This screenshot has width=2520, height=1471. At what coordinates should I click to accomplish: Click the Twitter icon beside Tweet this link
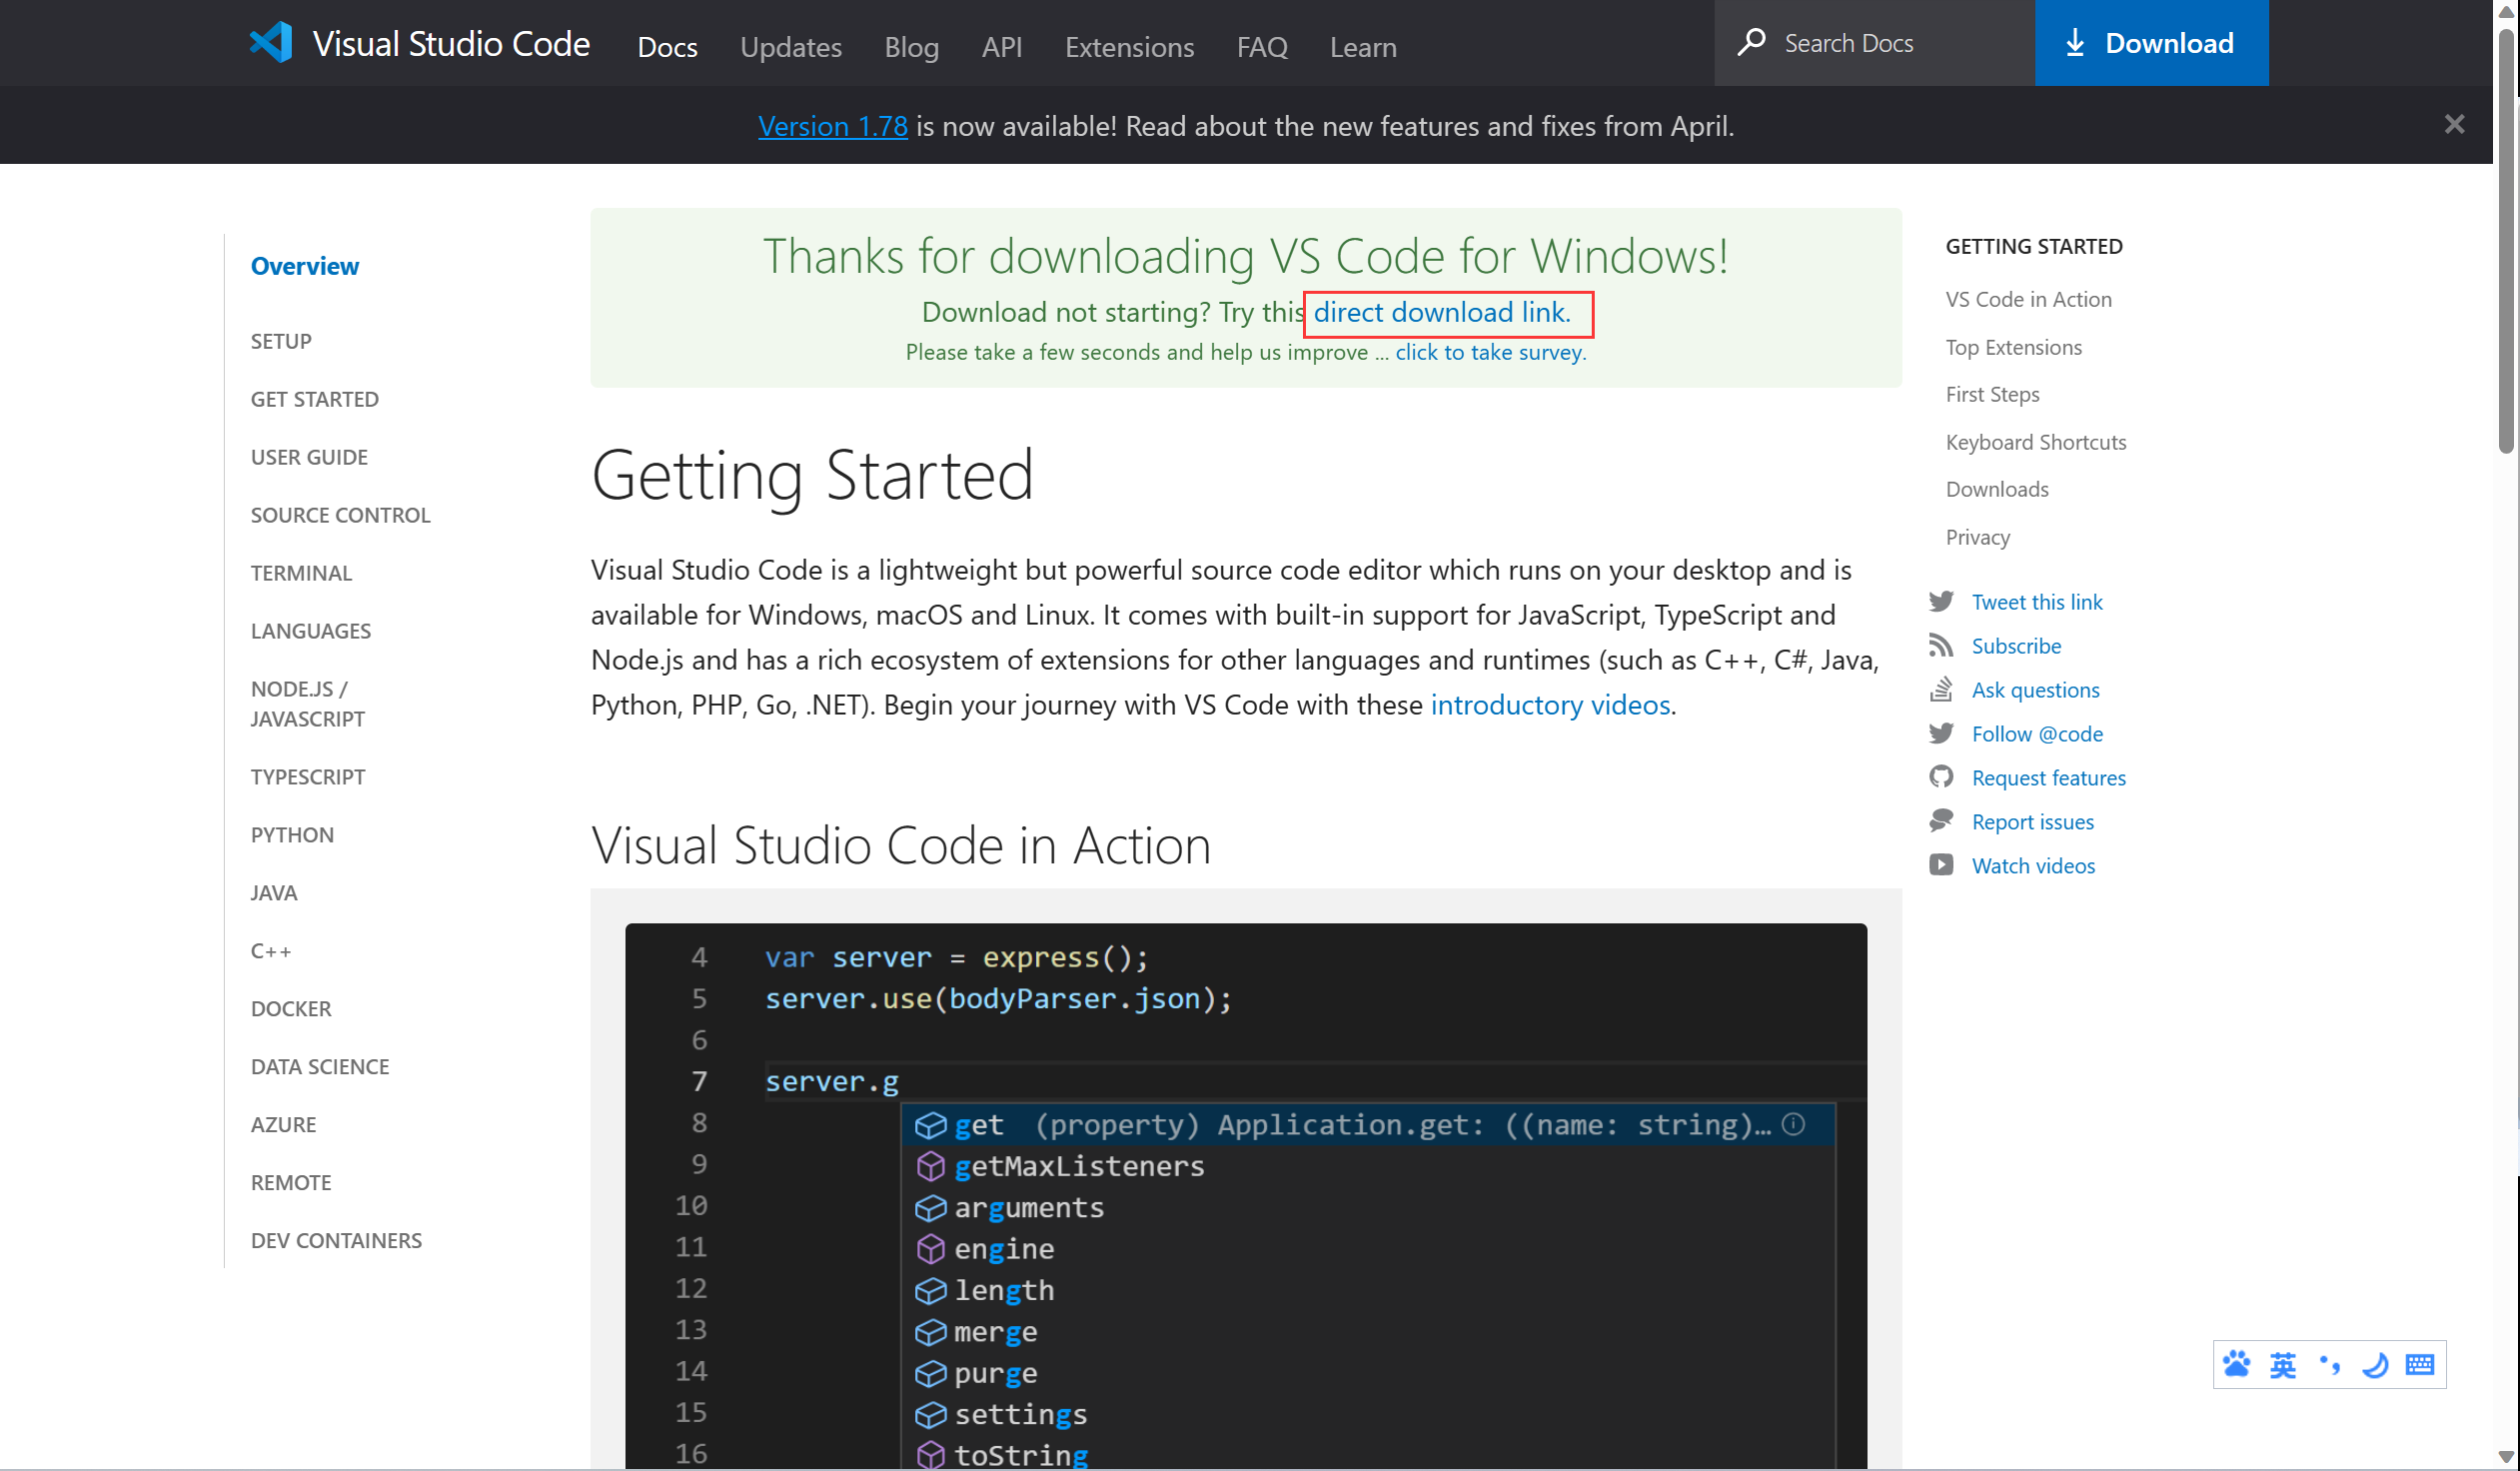pos(1941,601)
